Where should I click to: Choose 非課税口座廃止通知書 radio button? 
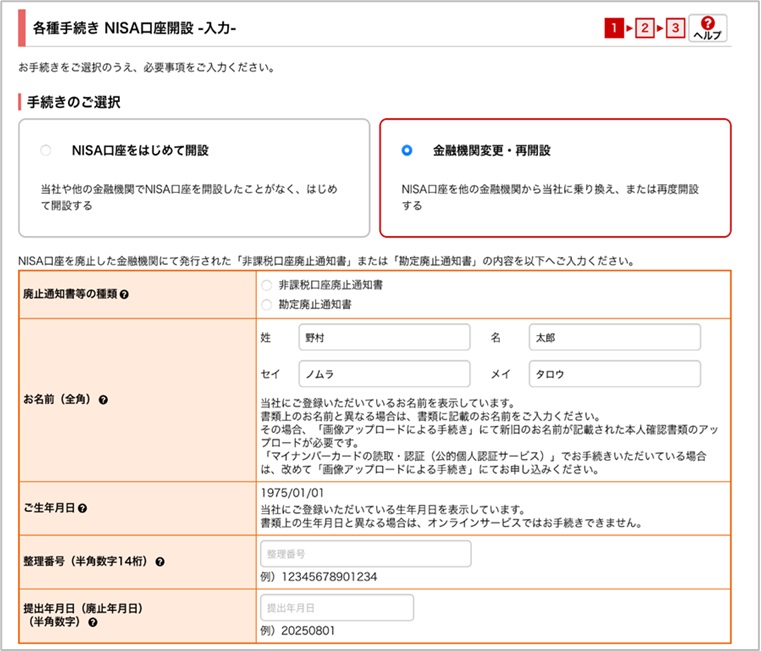coord(266,285)
